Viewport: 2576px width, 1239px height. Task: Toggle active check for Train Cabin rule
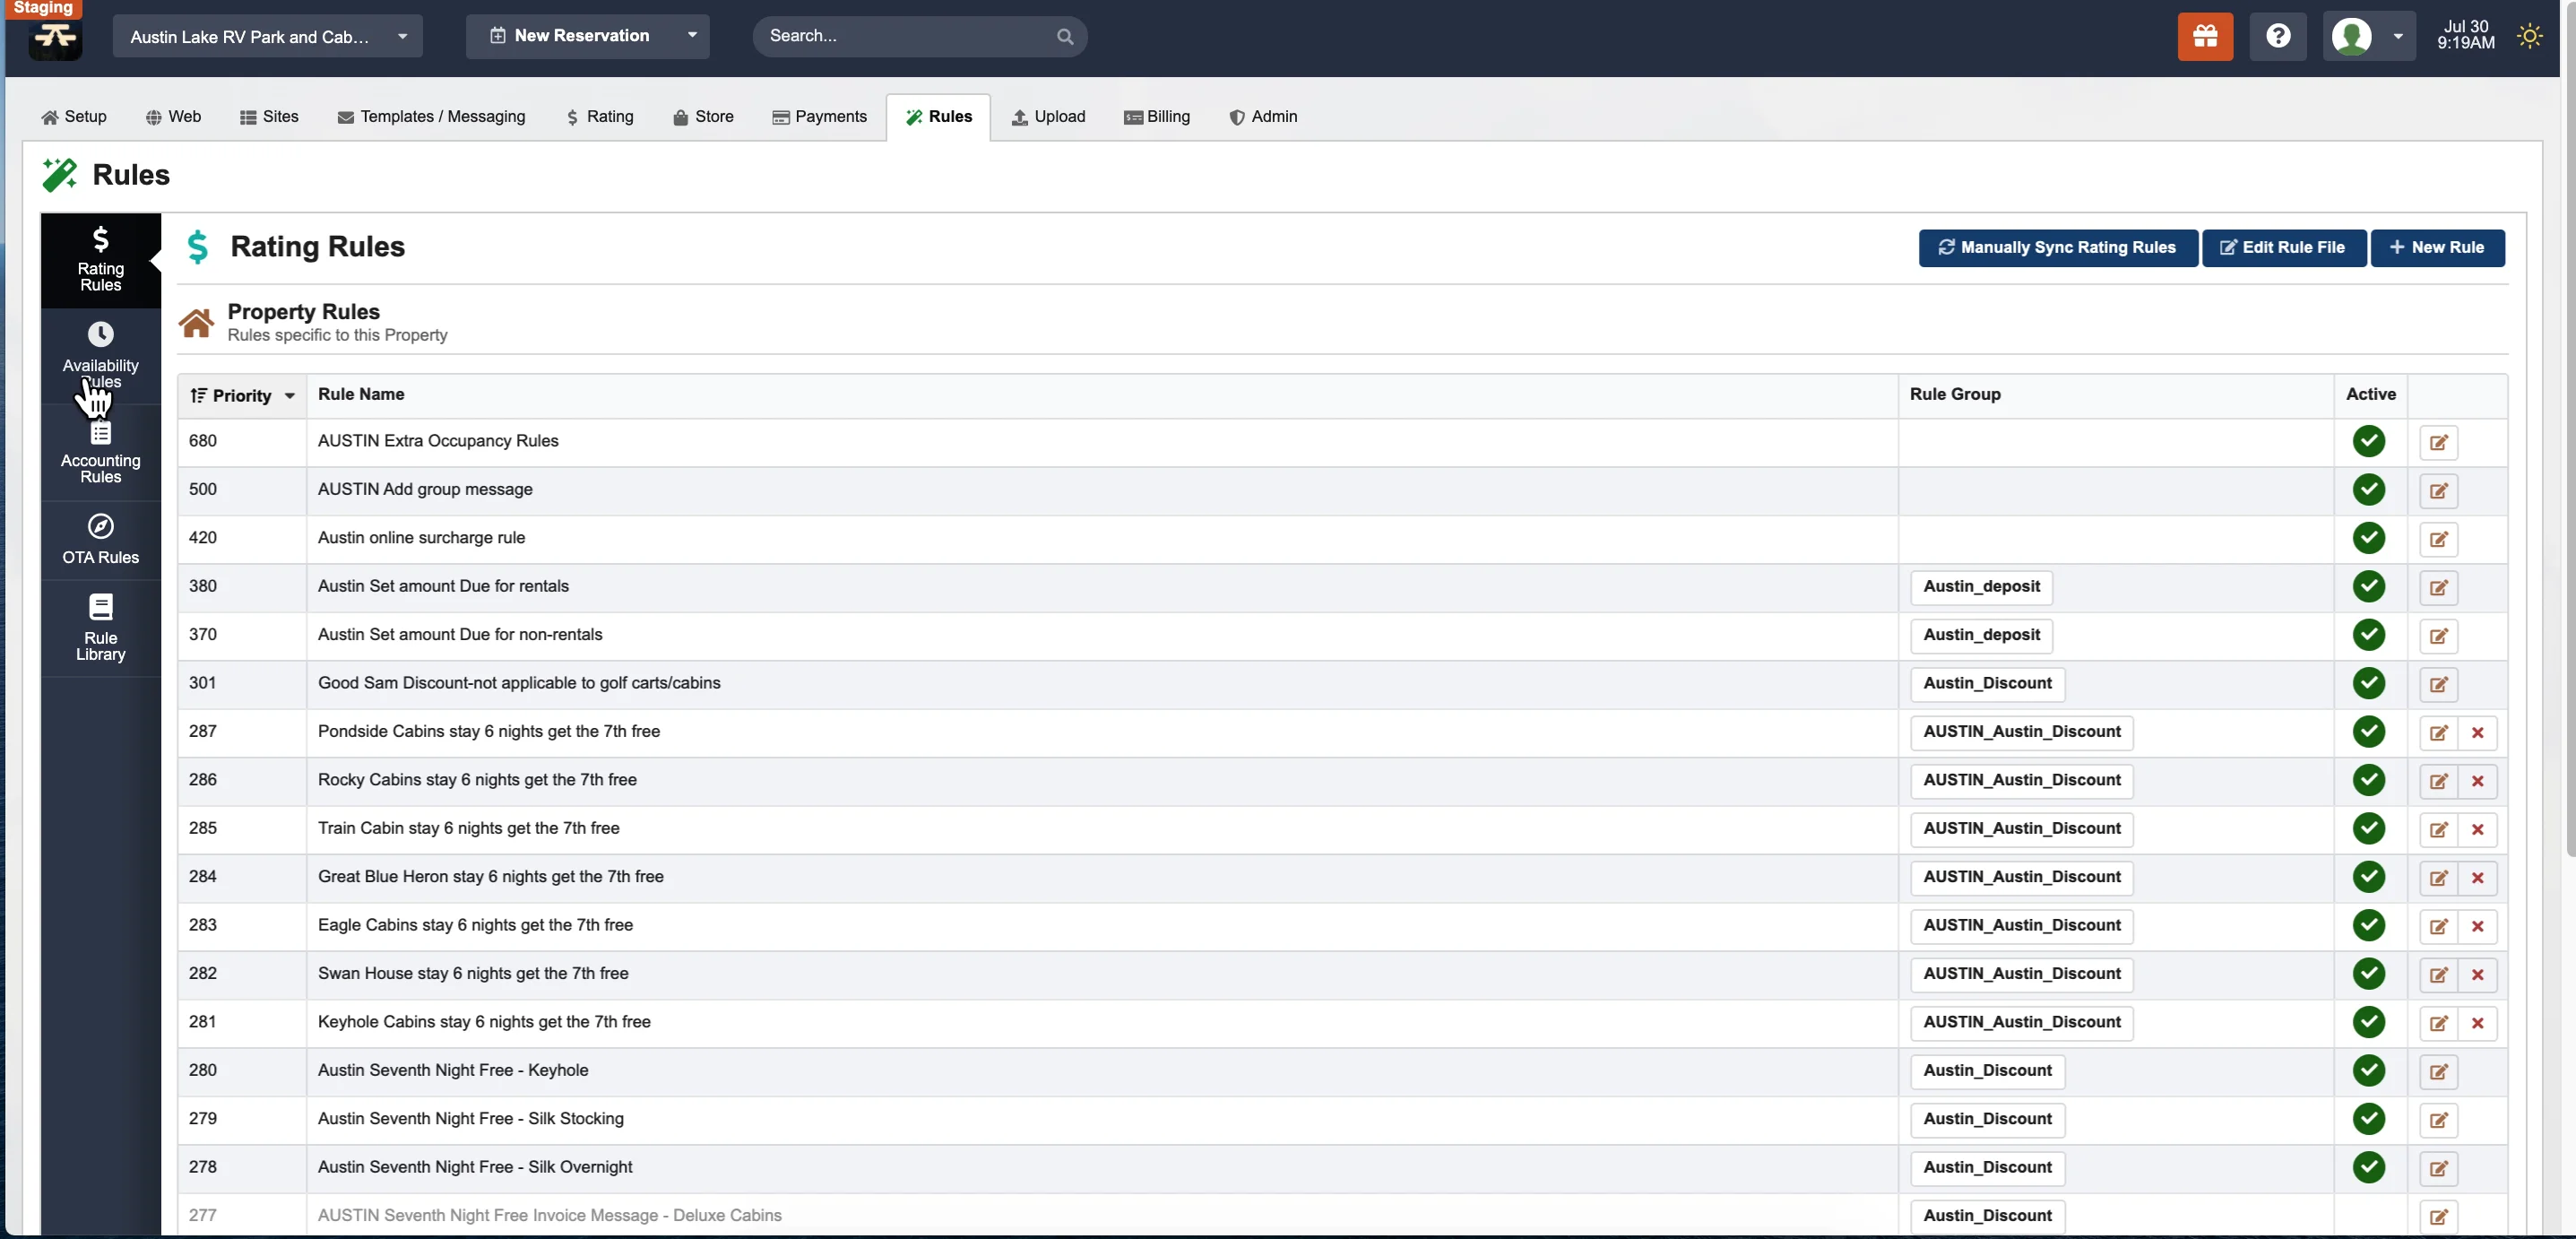pyautogui.click(x=2368, y=828)
